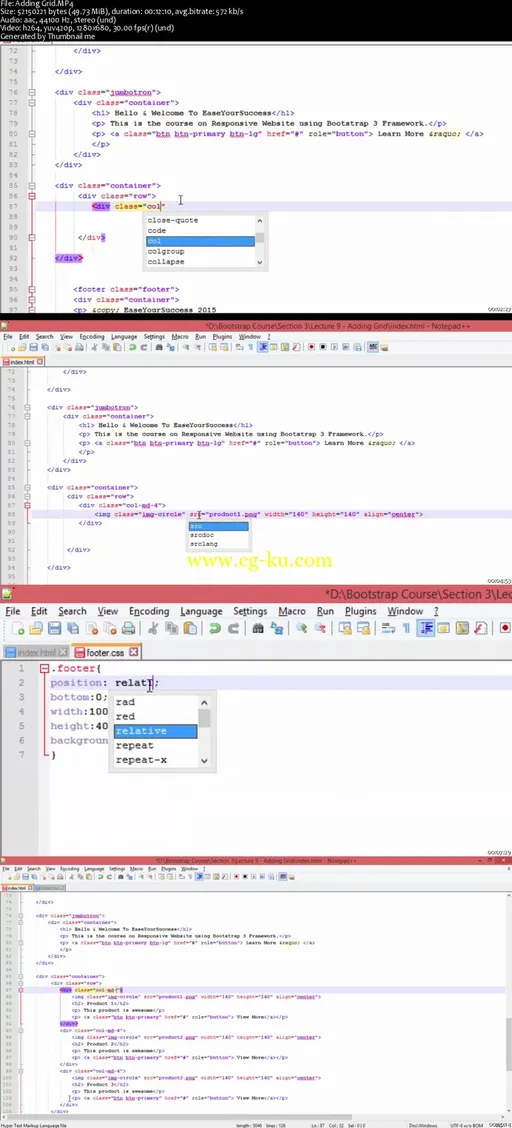This screenshot has height=1128, width=512.
Task: Choose 'relative' in CSS autocomplete list
Action: tap(155, 731)
